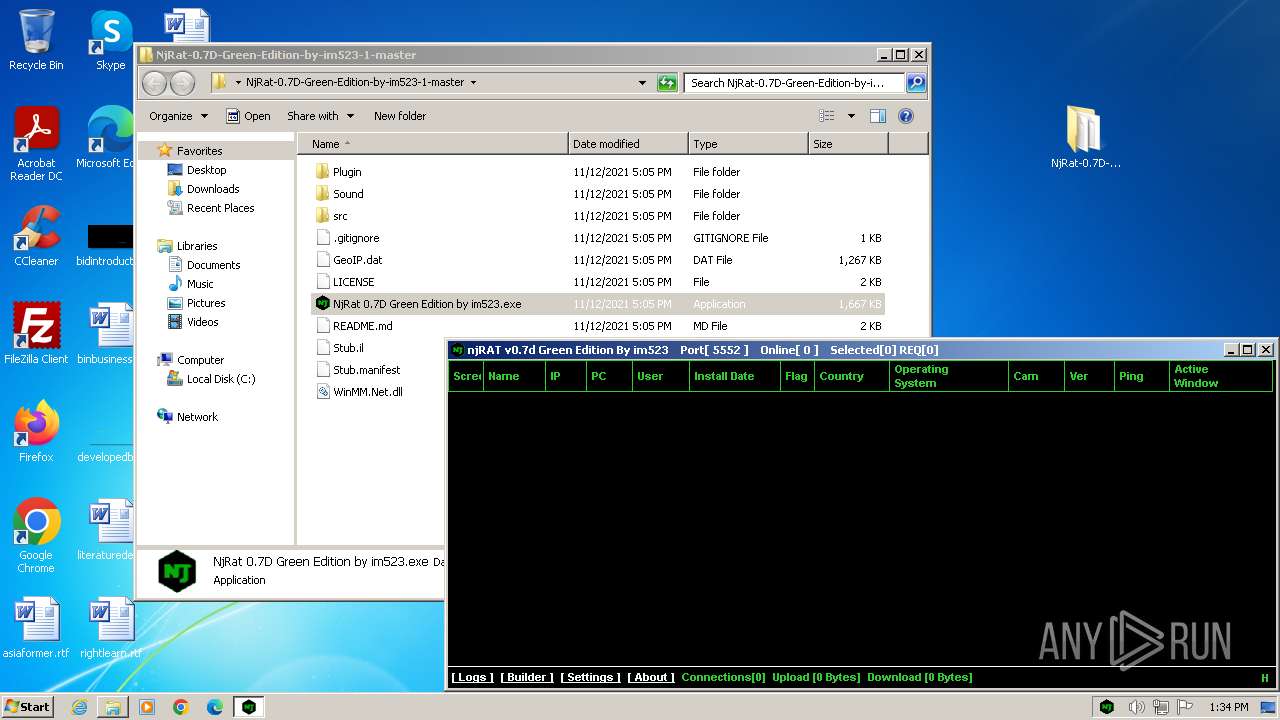Click the njRAT Ping column header
Viewport: 1280px width, 720px height.
click(x=1141, y=376)
